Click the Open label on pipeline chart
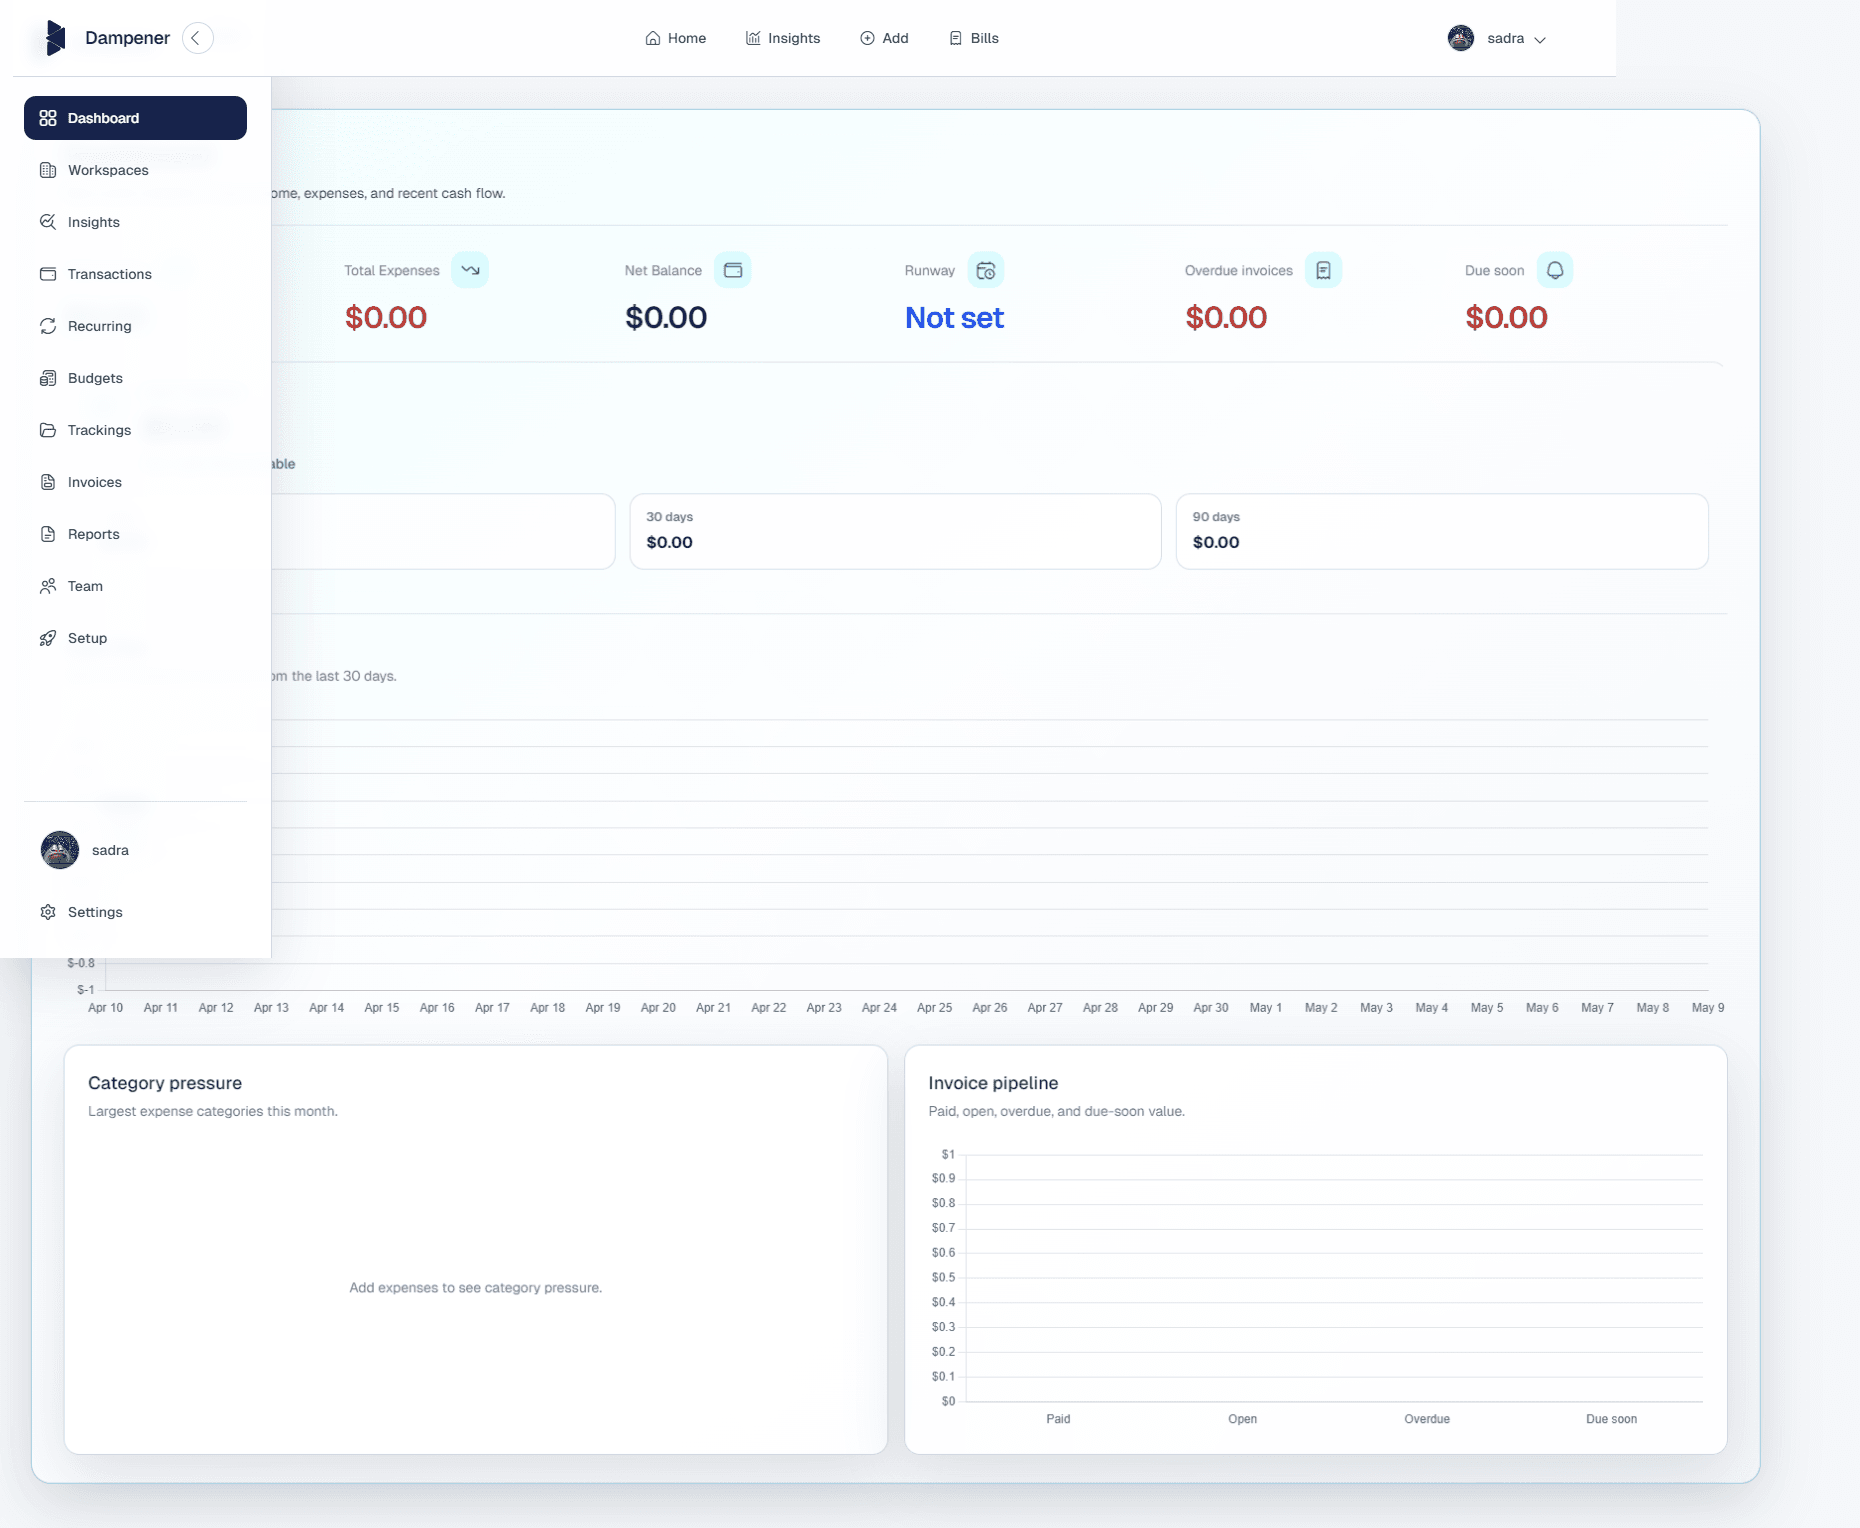 point(1243,1419)
